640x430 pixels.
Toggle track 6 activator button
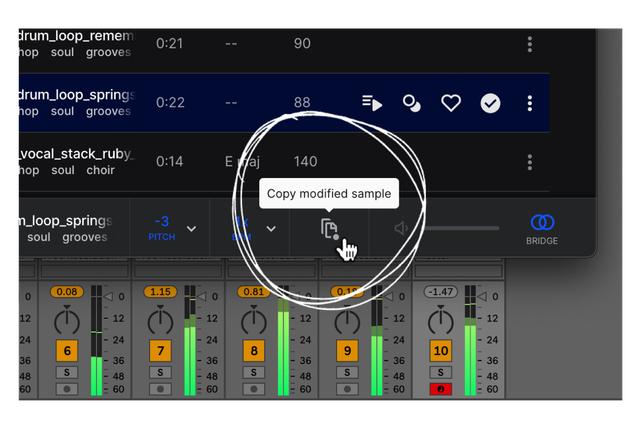tap(67, 351)
